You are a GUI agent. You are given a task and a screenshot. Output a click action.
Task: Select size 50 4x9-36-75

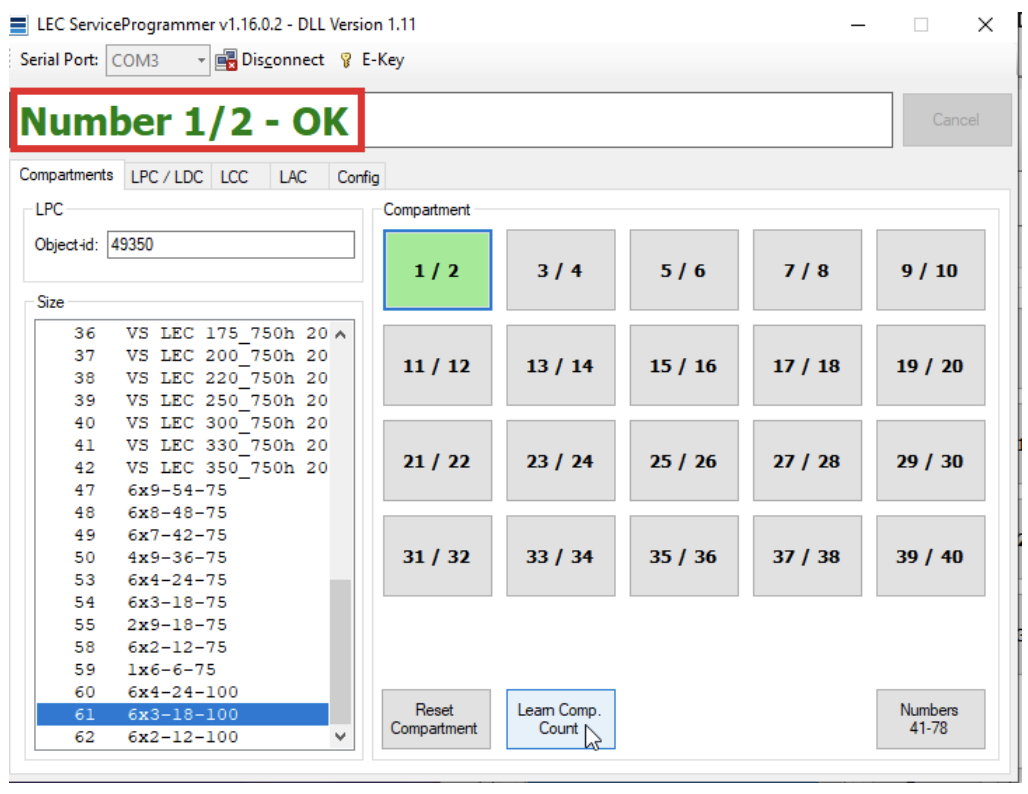point(183,557)
